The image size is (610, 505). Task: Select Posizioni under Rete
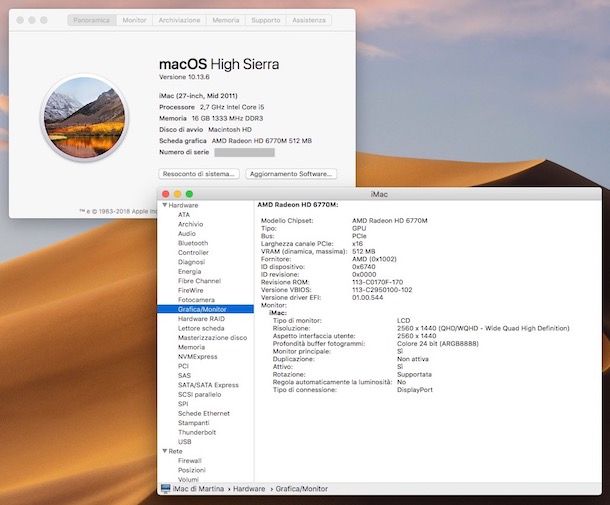tap(192, 470)
